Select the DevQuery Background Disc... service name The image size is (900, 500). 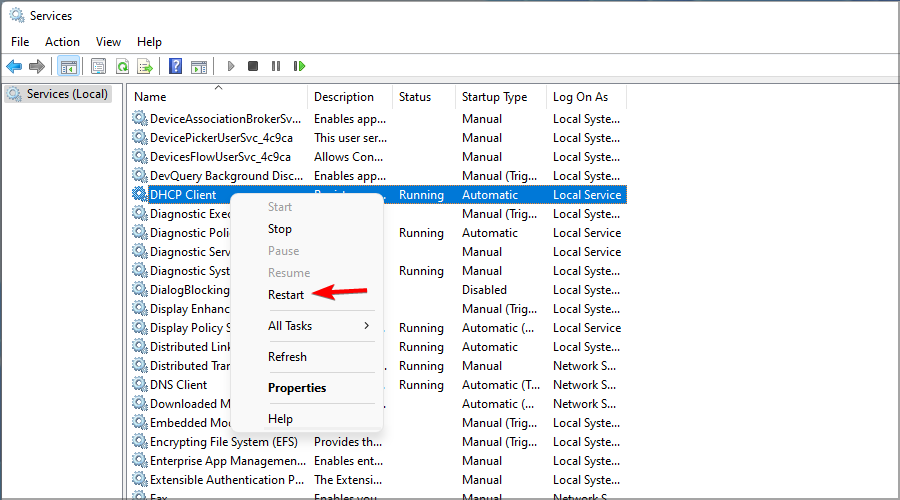coord(227,176)
